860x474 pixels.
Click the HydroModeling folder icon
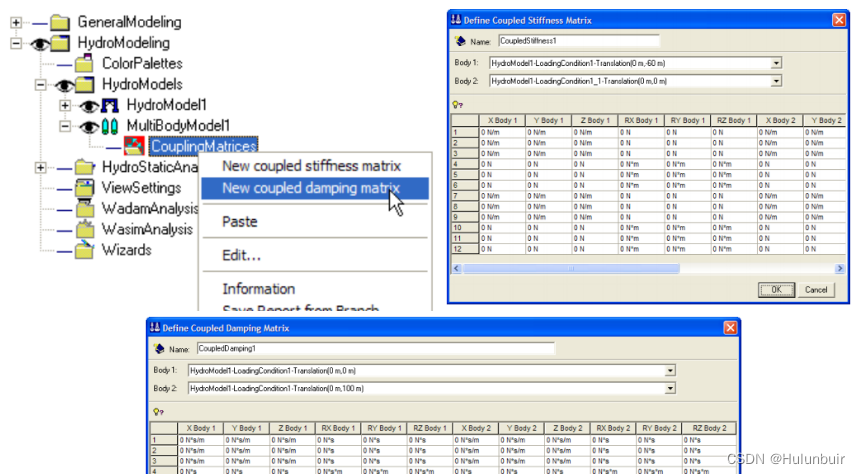(x=60, y=43)
